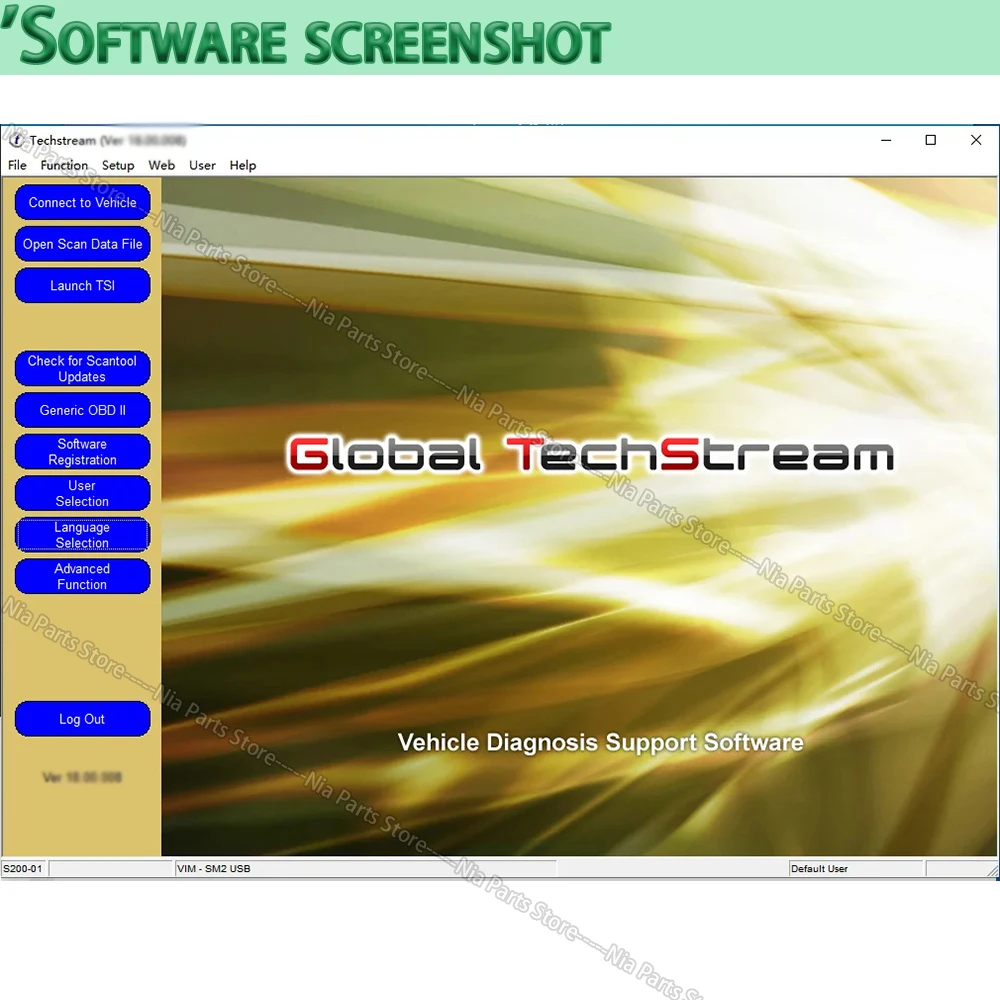Open Scan Data File button

pyautogui.click(x=82, y=244)
